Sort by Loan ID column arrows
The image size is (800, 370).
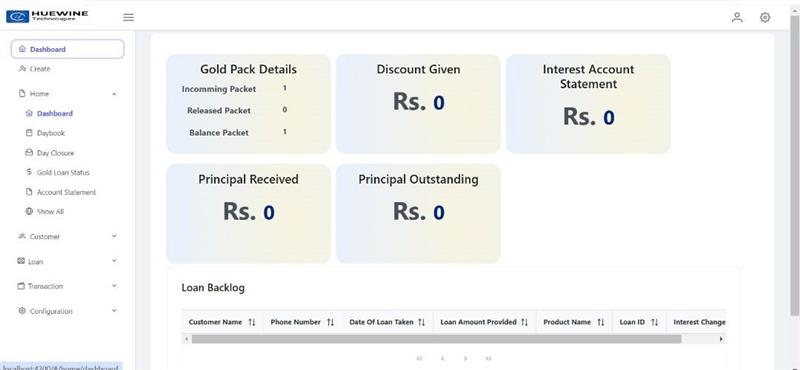[x=655, y=322]
